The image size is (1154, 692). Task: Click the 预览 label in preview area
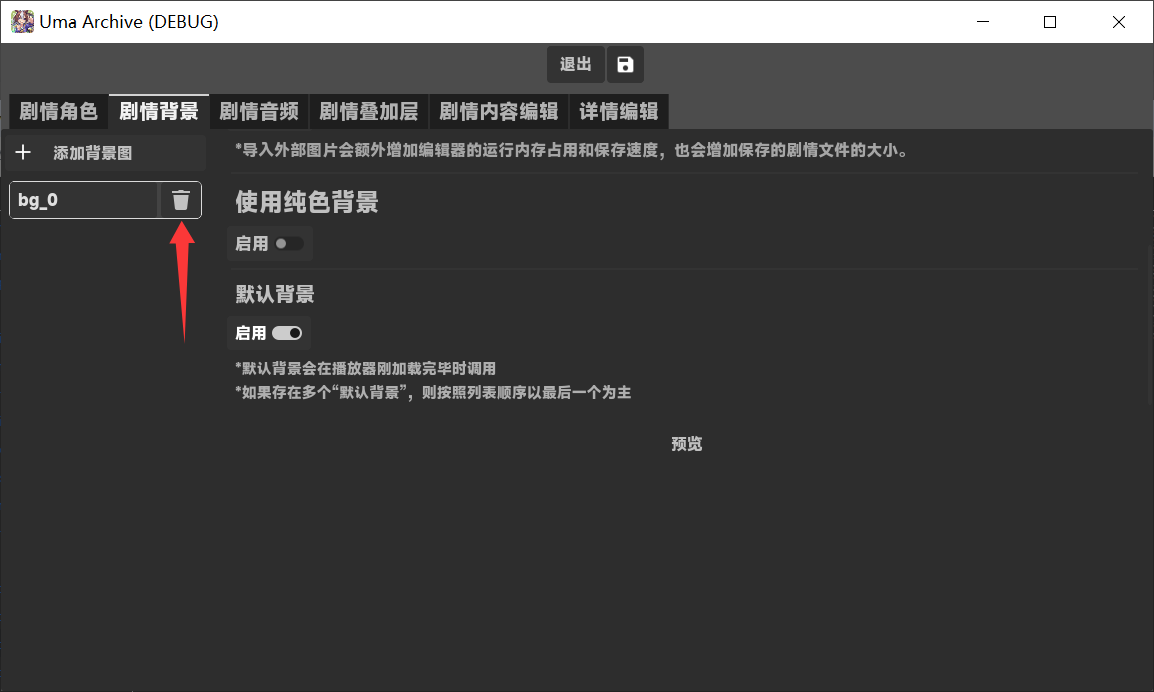pos(687,444)
